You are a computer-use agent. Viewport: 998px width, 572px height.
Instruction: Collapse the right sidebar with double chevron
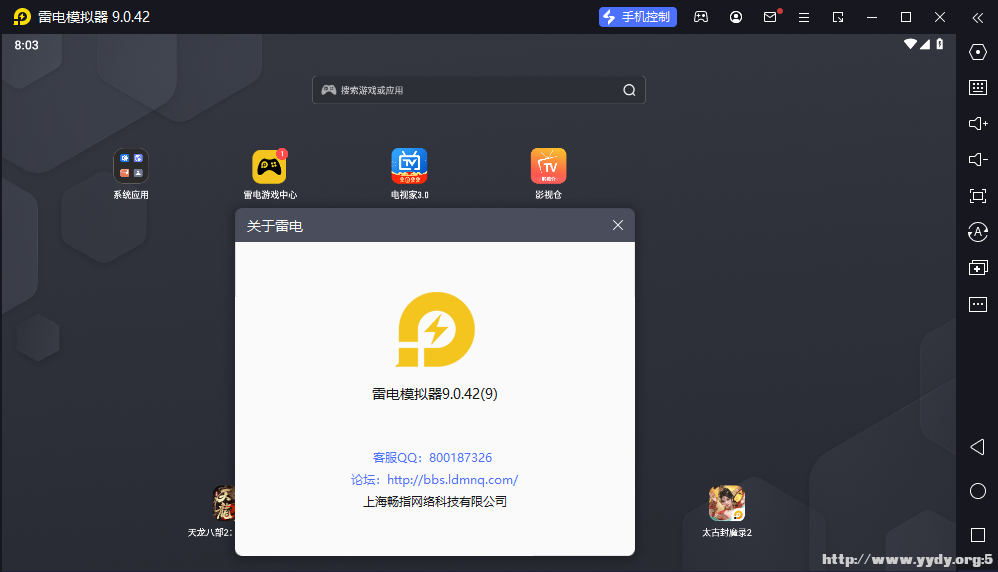click(x=978, y=18)
